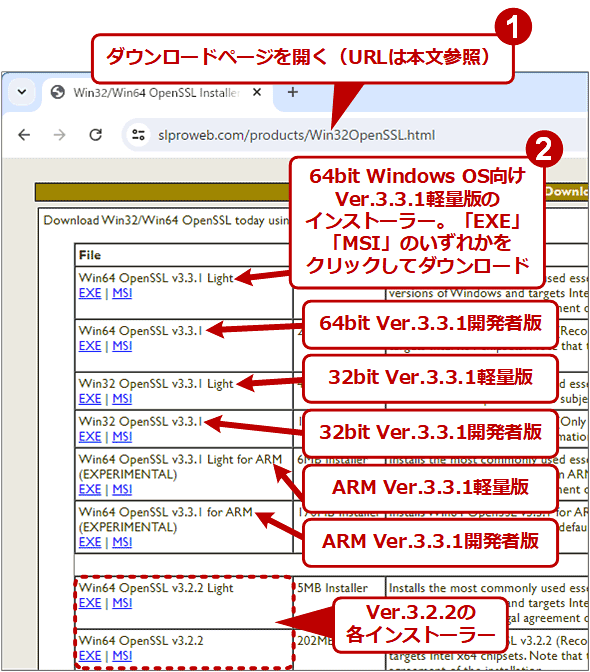590x672 pixels.
Task: Open site information icon in address bar
Action: (x=138, y=135)
